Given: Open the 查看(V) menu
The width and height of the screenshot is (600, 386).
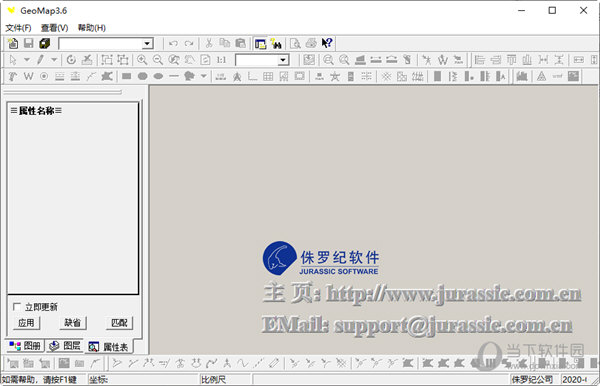Looking at the screenshot, I should tap(55, 28).
